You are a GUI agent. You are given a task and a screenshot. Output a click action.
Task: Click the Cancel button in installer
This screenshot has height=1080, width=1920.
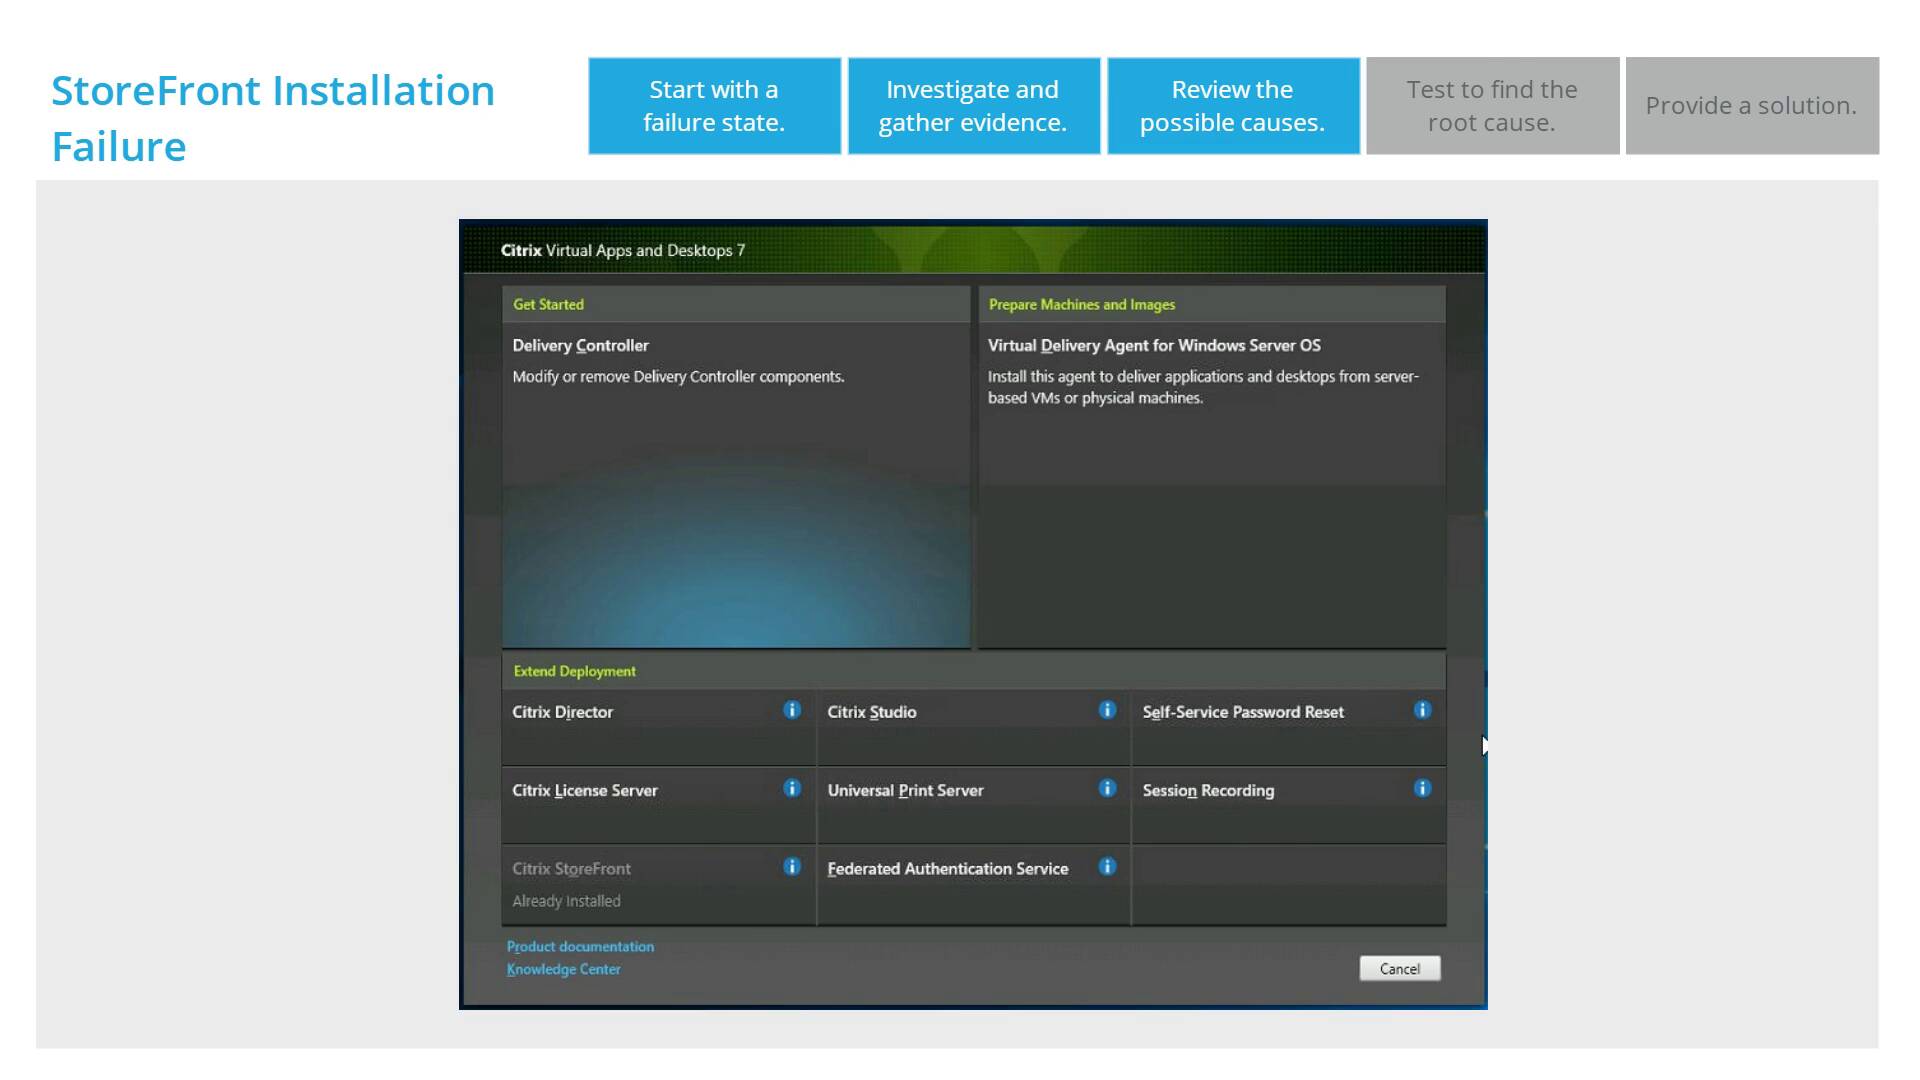pyautogui.click(x=1400, y=968)
